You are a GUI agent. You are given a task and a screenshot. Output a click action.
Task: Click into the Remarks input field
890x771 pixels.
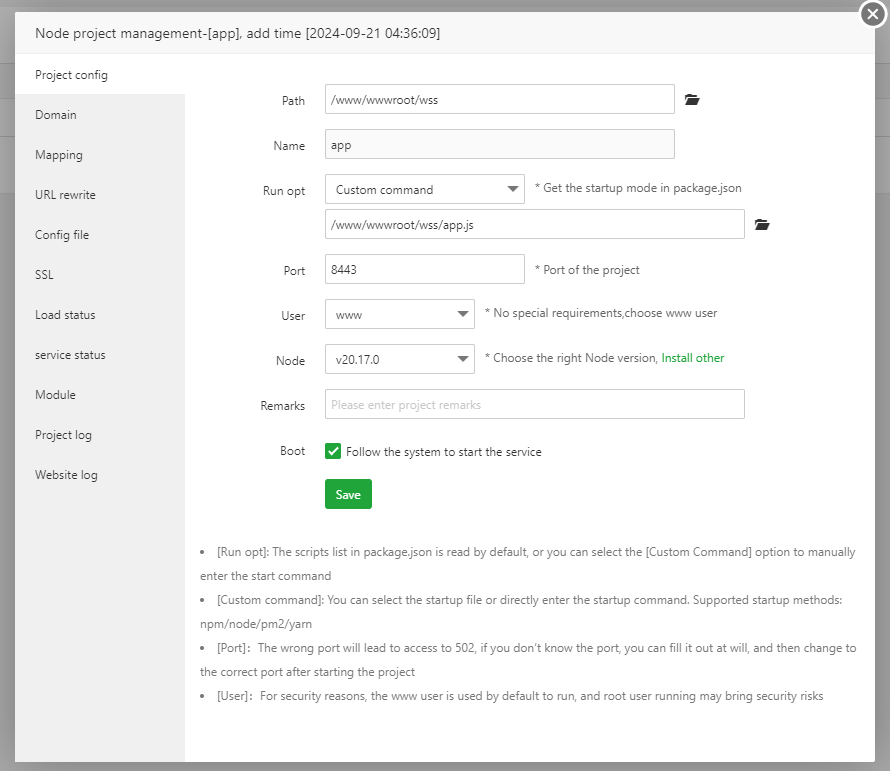534,405
